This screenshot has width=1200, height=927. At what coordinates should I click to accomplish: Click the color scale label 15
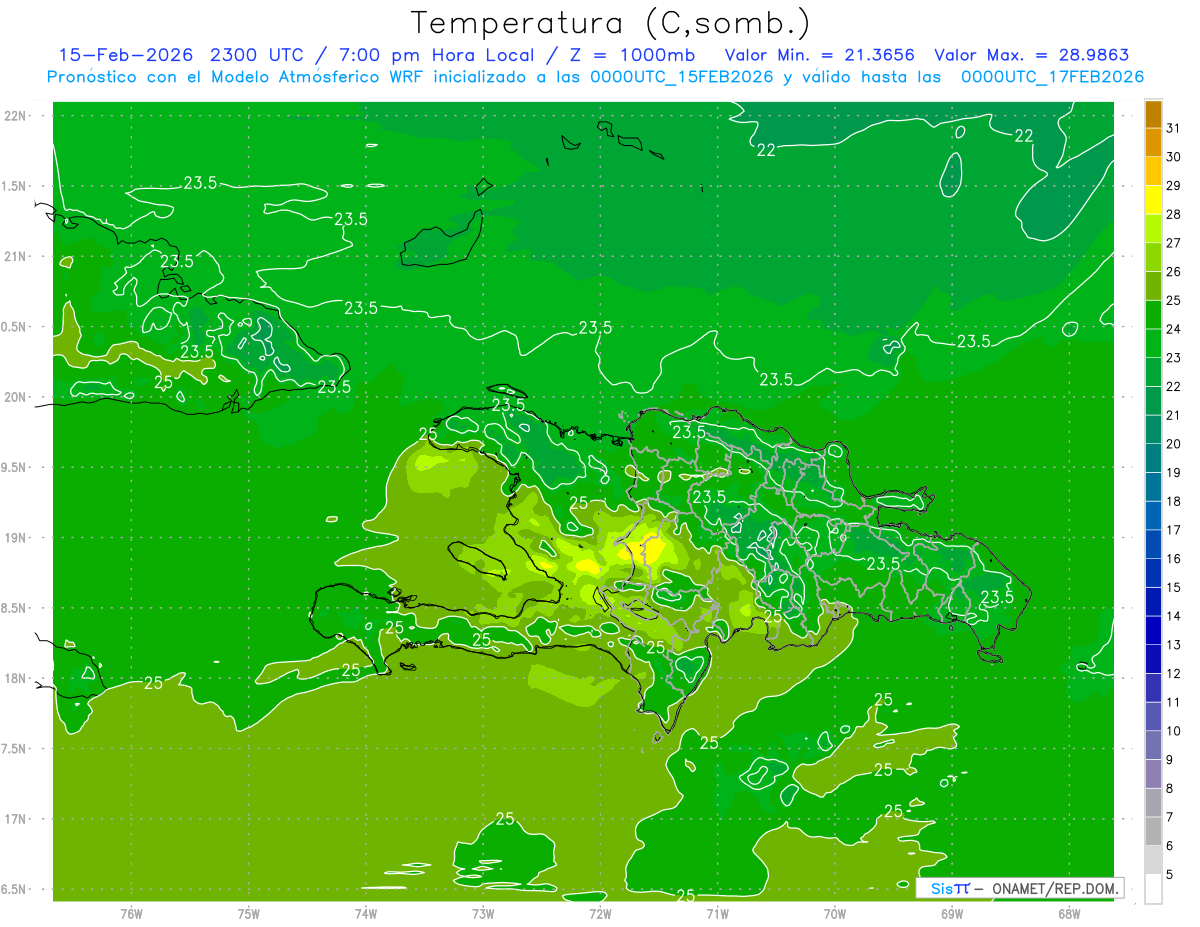tap(1174, 588)
